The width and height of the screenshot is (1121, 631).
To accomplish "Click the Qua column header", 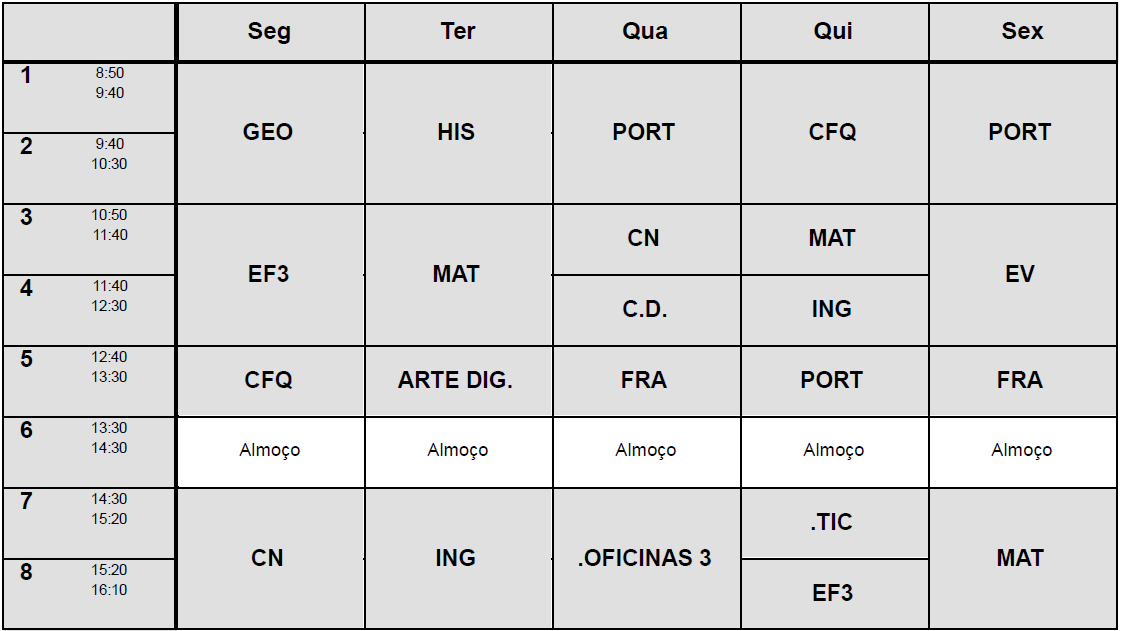I will click(645, 32).
